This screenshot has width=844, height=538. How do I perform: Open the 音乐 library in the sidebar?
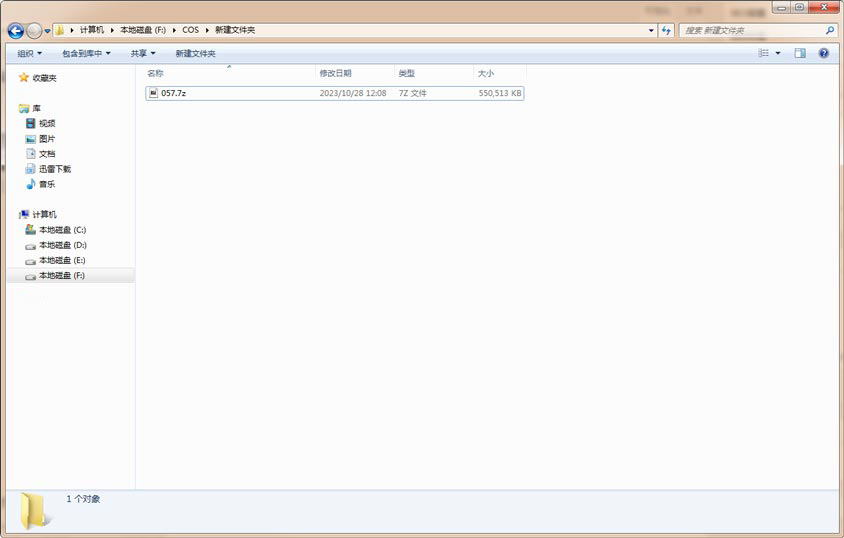point(47,184)
